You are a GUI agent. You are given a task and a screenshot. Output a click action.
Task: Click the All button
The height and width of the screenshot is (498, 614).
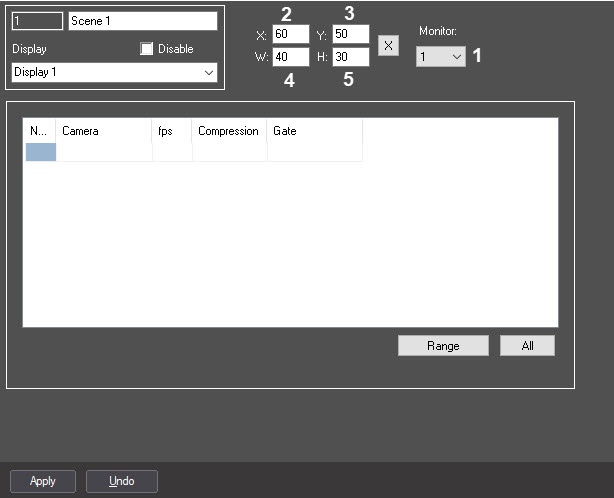pos(527,346)
